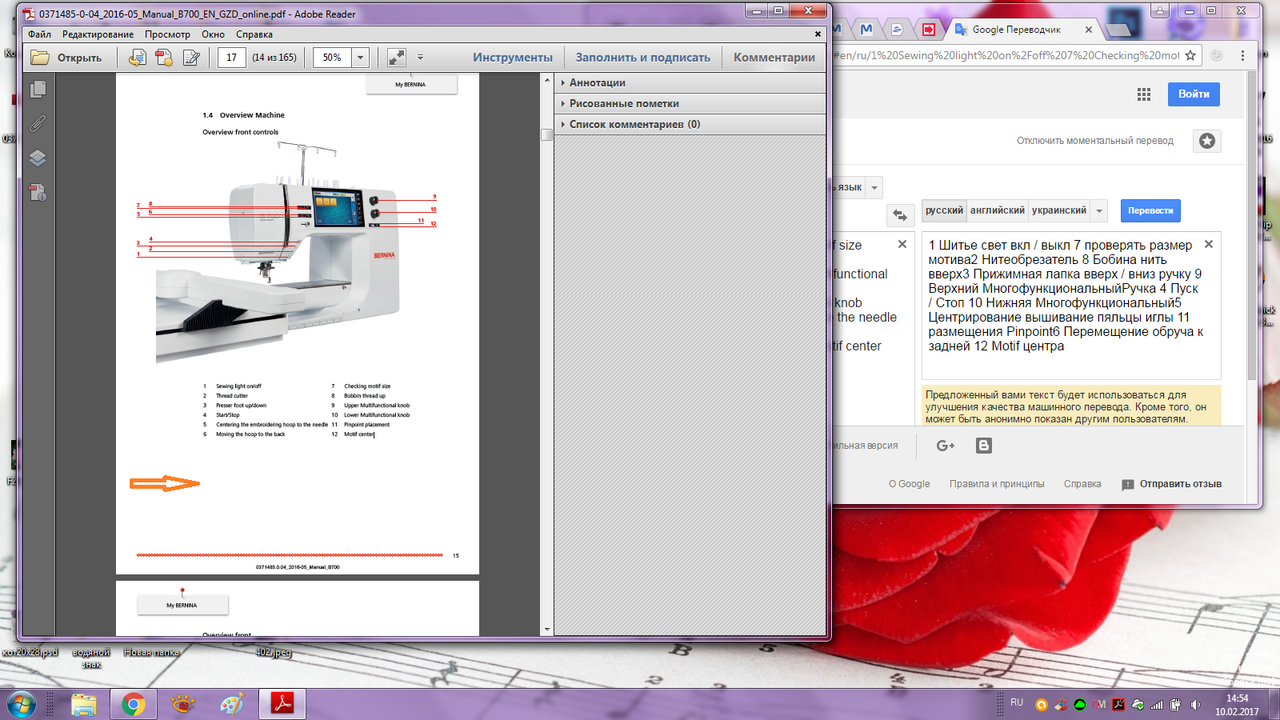Open the phrasebook star button
Screen dimensions: 1280x720
coord(1207,141)
